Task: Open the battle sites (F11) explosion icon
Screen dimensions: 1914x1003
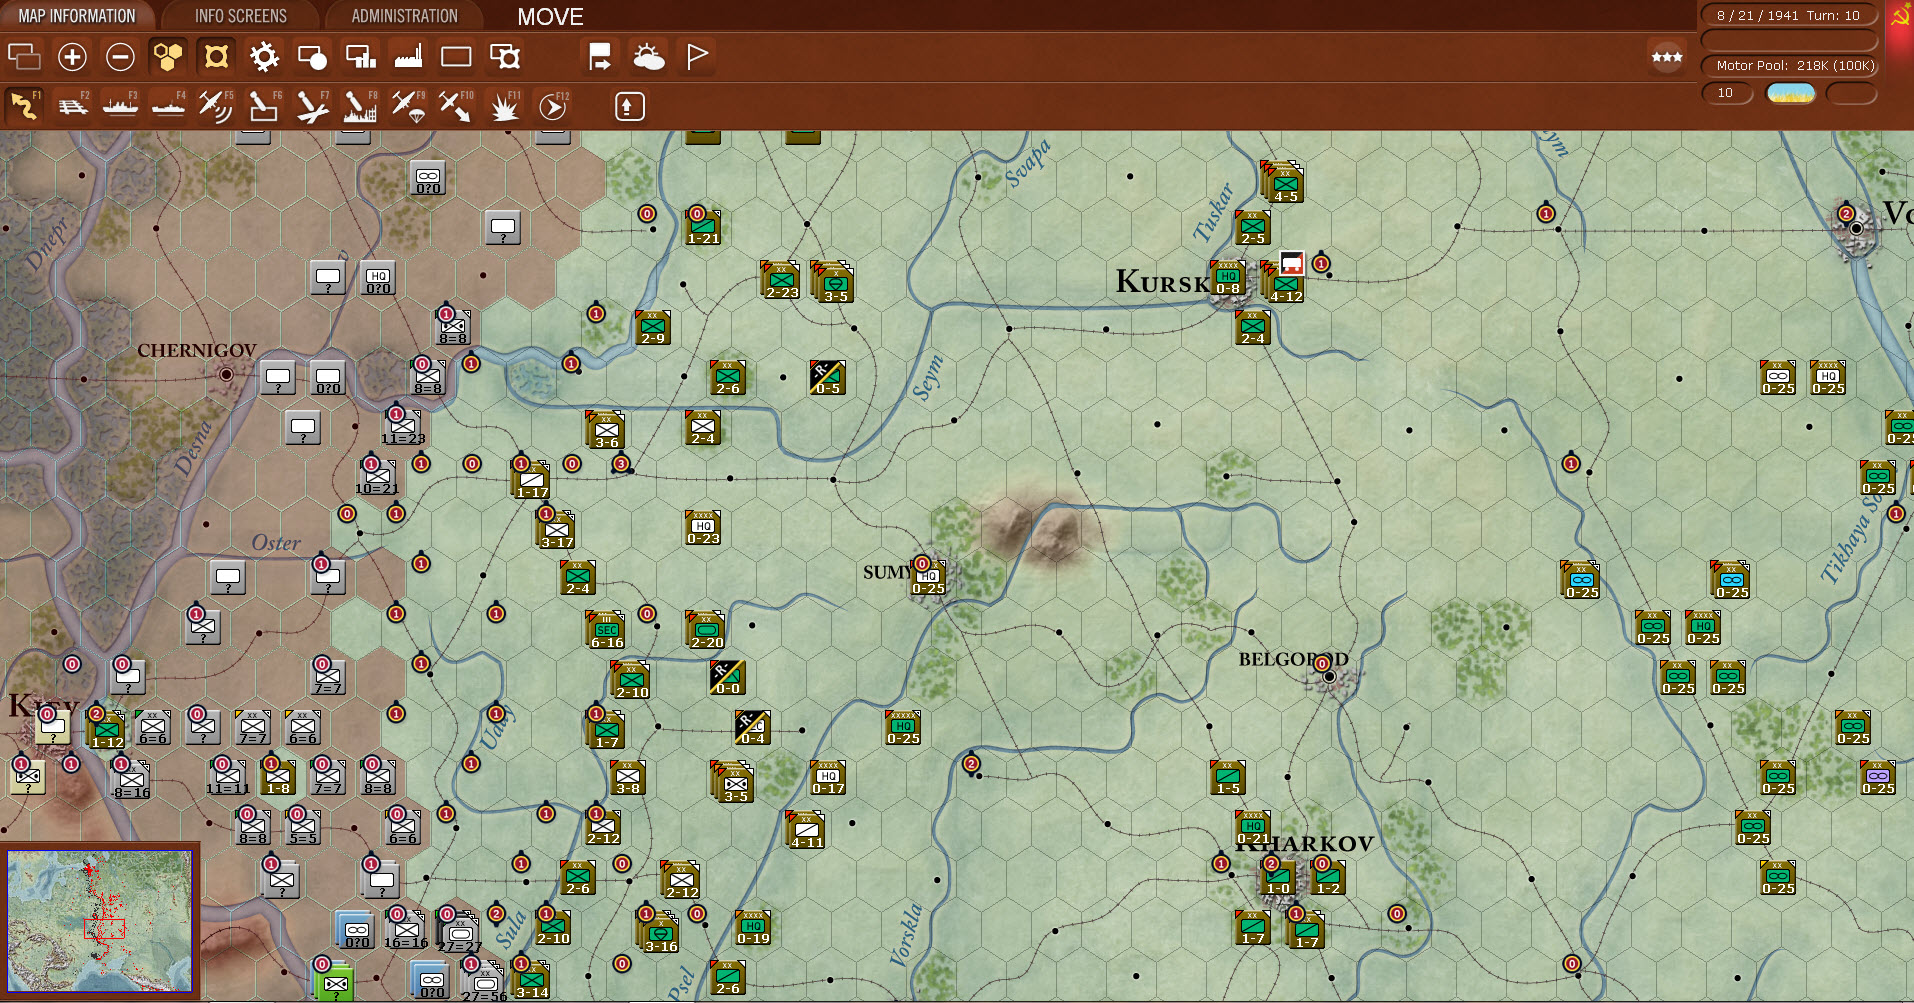Action: coord(504,106)
